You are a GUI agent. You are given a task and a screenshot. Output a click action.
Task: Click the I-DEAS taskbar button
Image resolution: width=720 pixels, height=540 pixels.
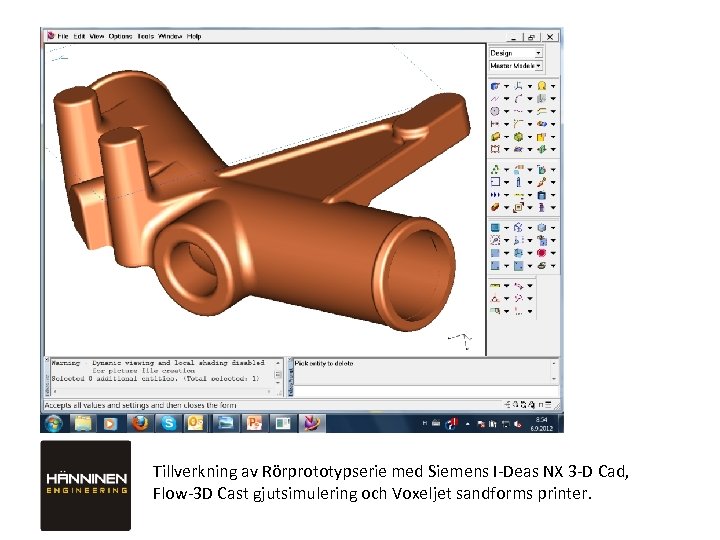(312, 423)
